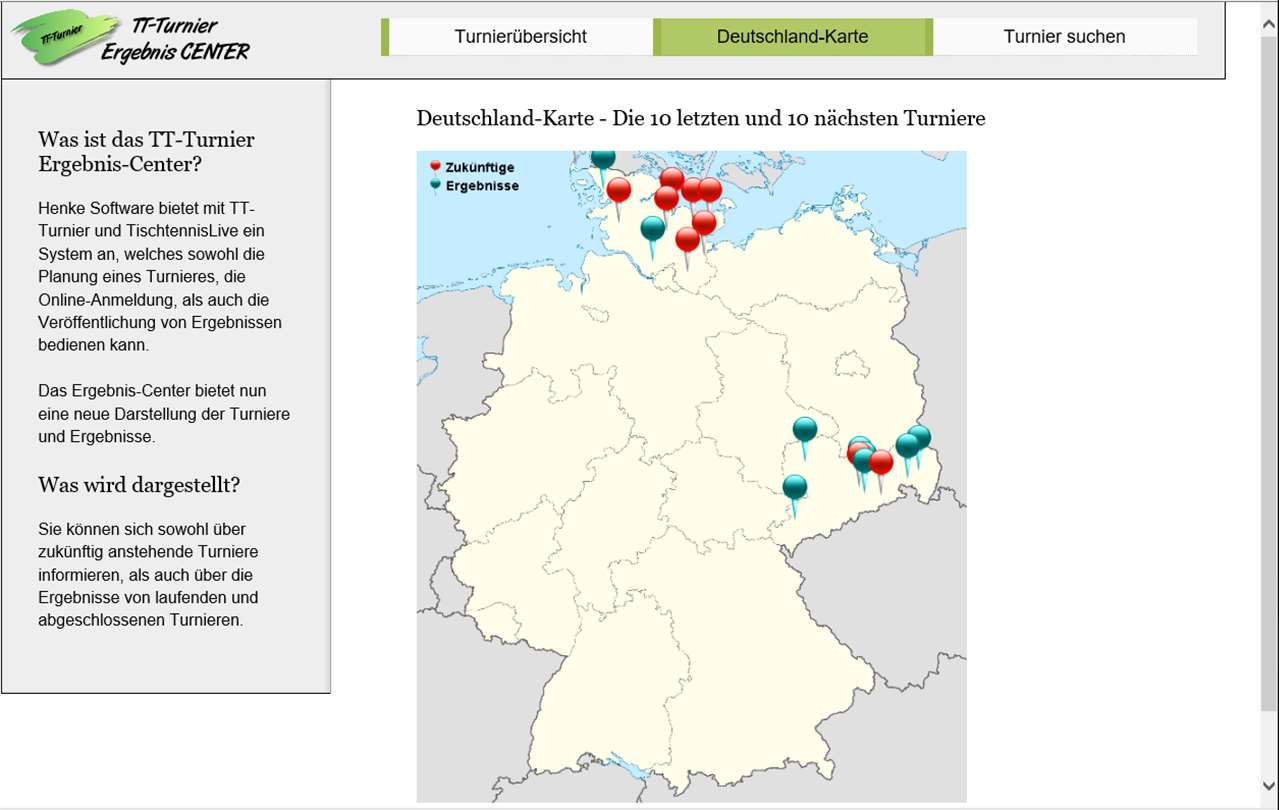The image size is (1279, 810).
Task: Click the TT-Turnier Ergebnis CENTER logo
Action: point(131,40)
